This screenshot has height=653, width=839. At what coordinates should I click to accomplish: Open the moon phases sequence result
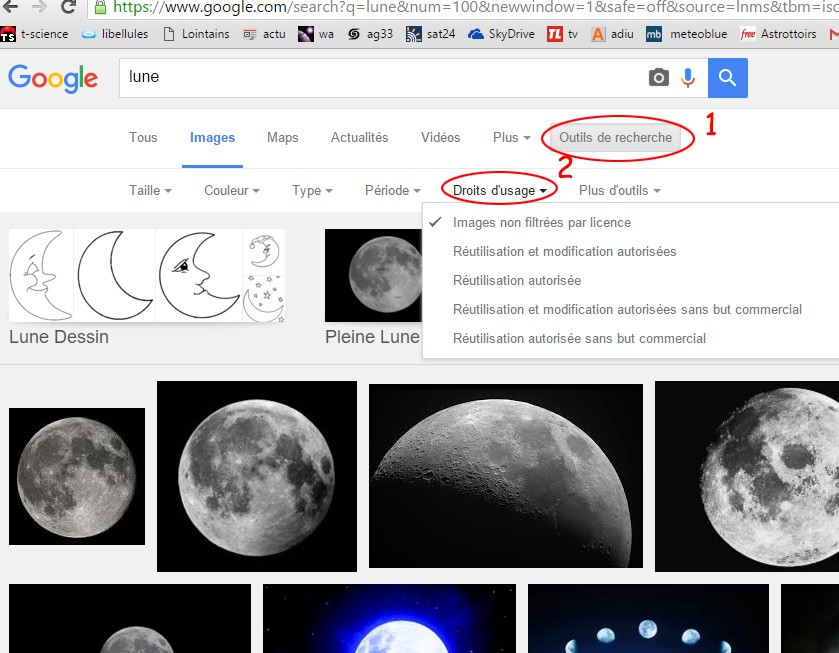click(x=649, y=618)
